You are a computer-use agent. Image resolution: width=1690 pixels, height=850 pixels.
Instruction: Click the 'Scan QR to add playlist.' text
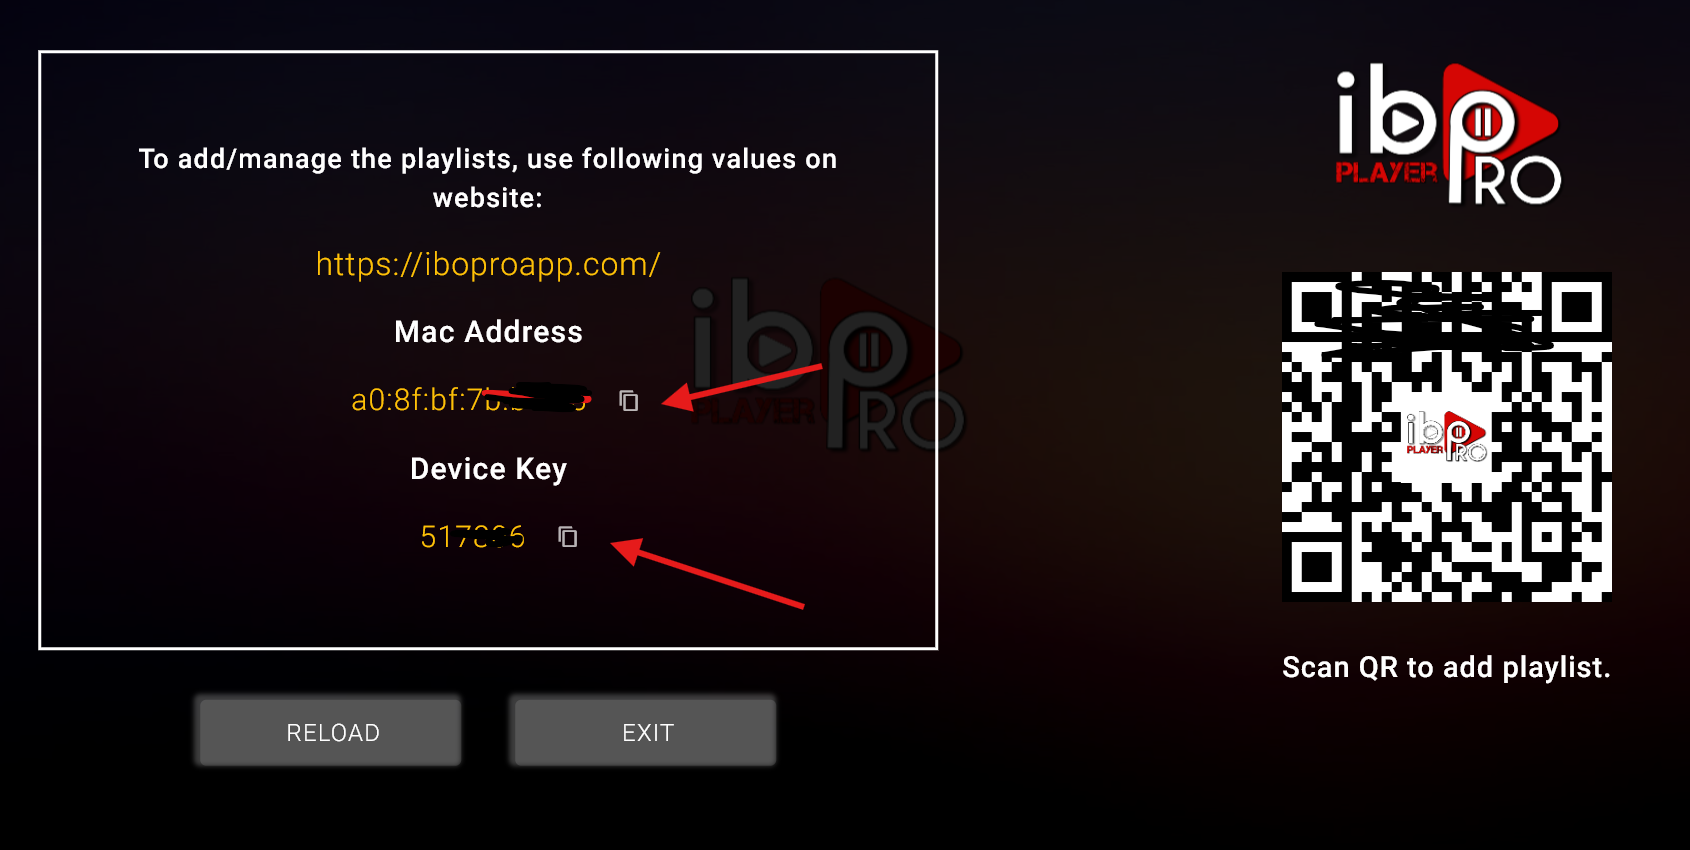pos(1446,667)
